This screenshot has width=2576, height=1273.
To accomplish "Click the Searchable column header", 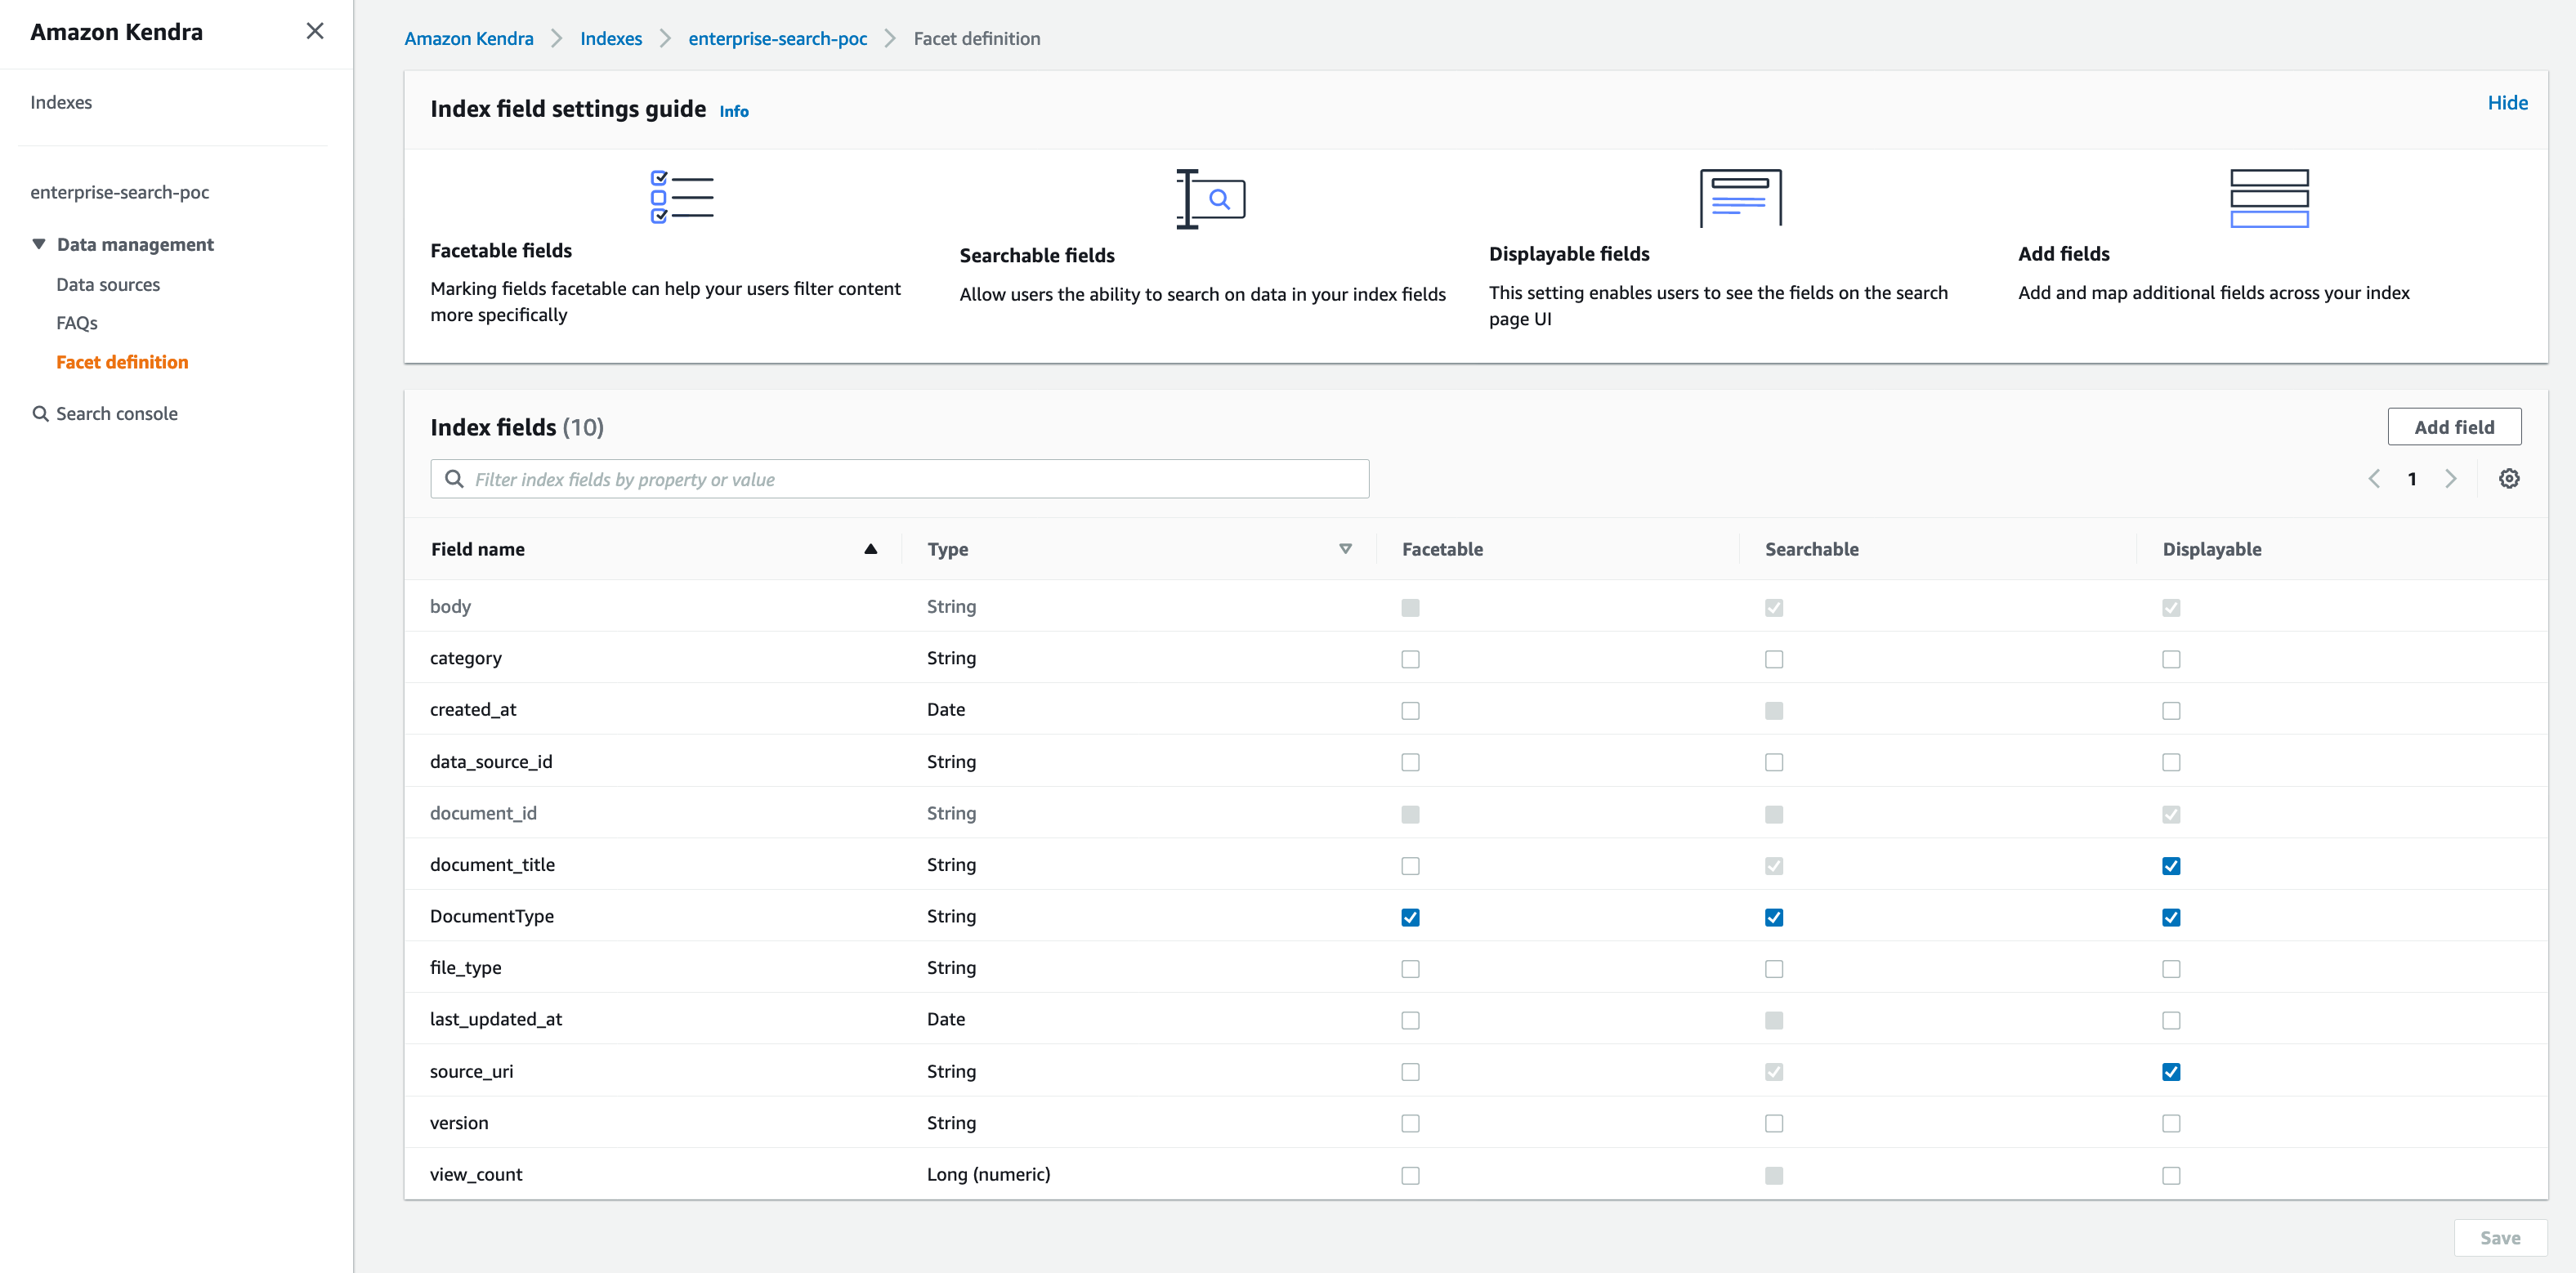I will 1811,549.
